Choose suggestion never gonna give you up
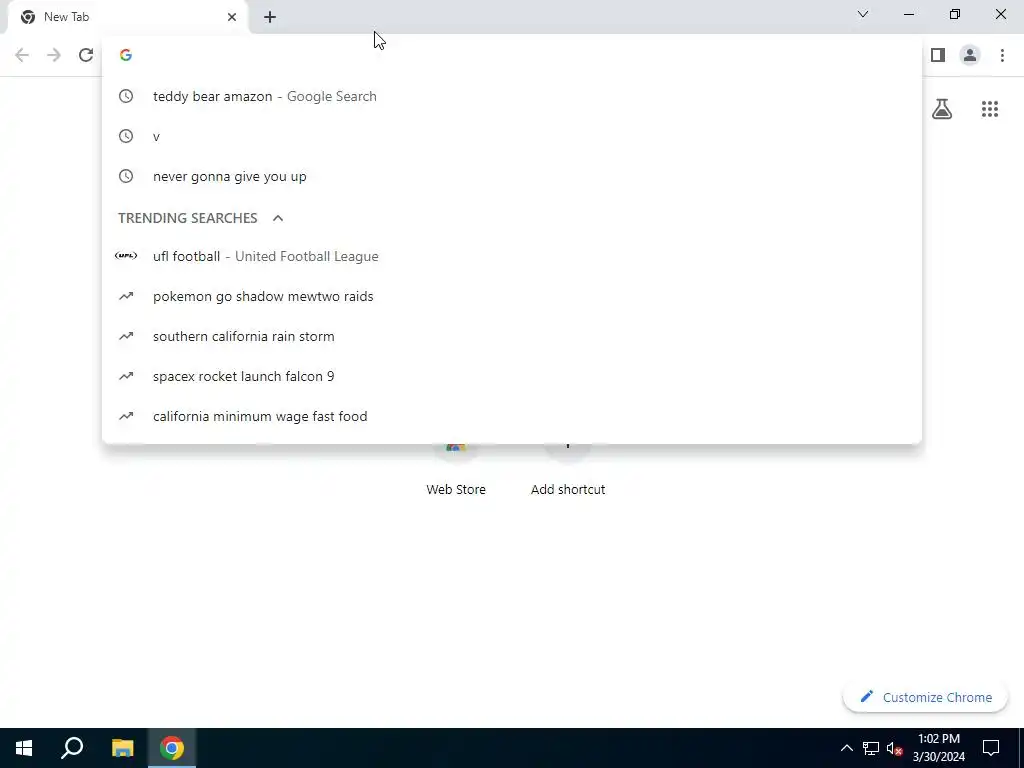The height and width of the screenshot is (768, 1024). [512, 176]
